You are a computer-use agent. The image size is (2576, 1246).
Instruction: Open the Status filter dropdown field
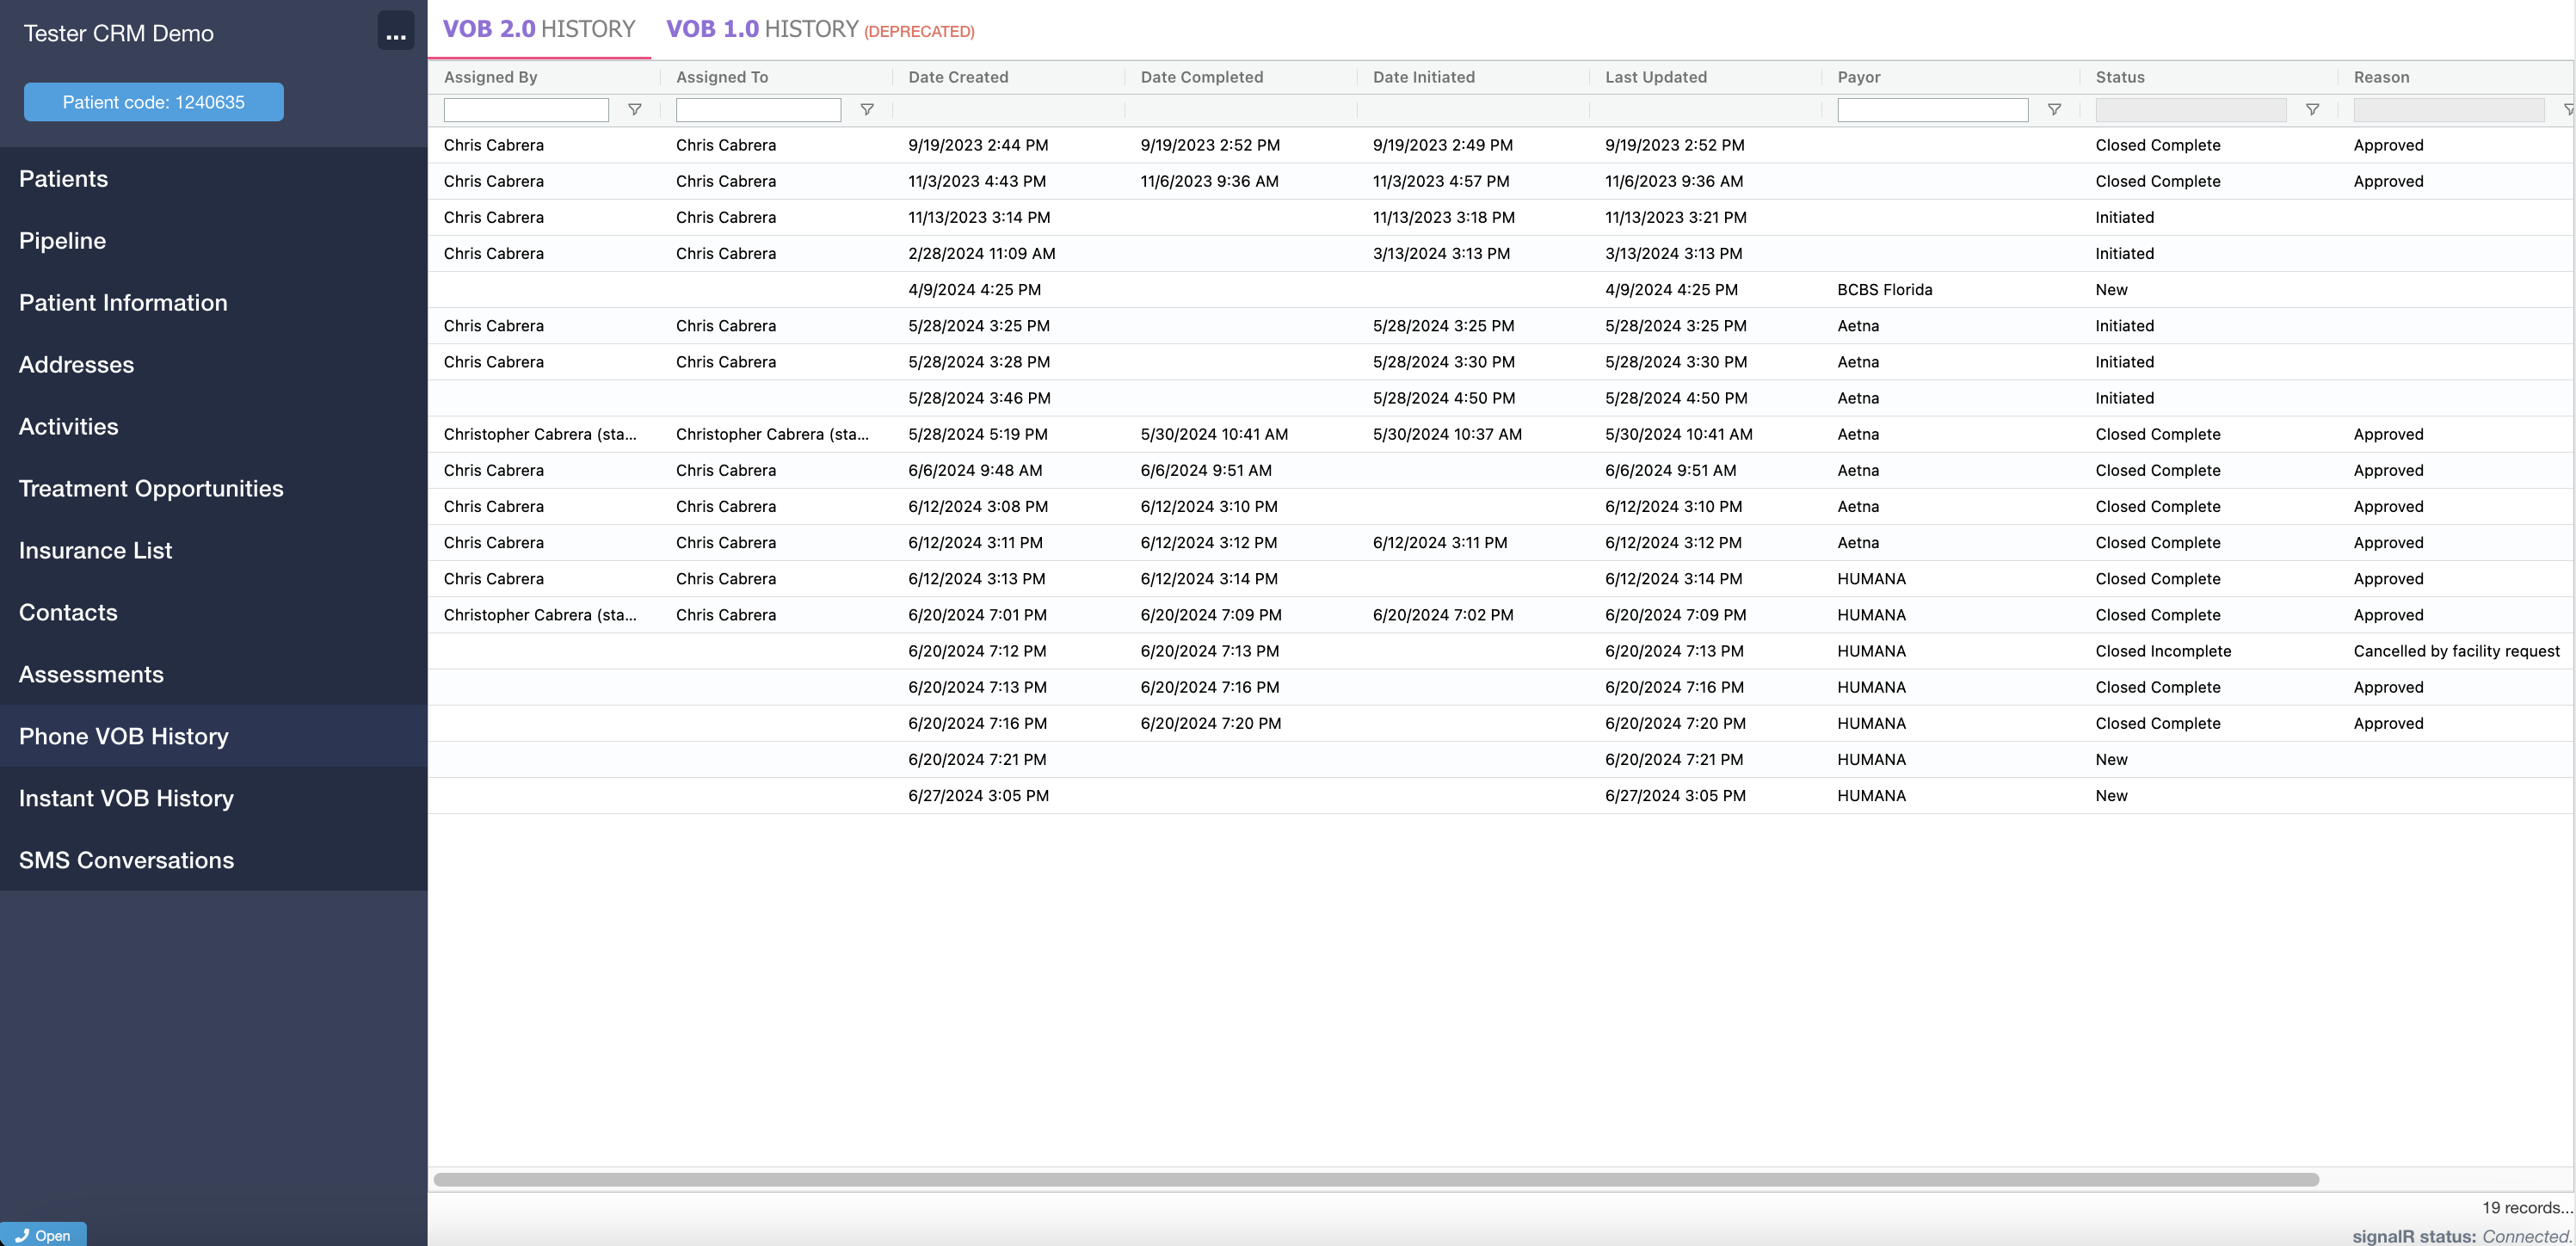click(2190, 110)
